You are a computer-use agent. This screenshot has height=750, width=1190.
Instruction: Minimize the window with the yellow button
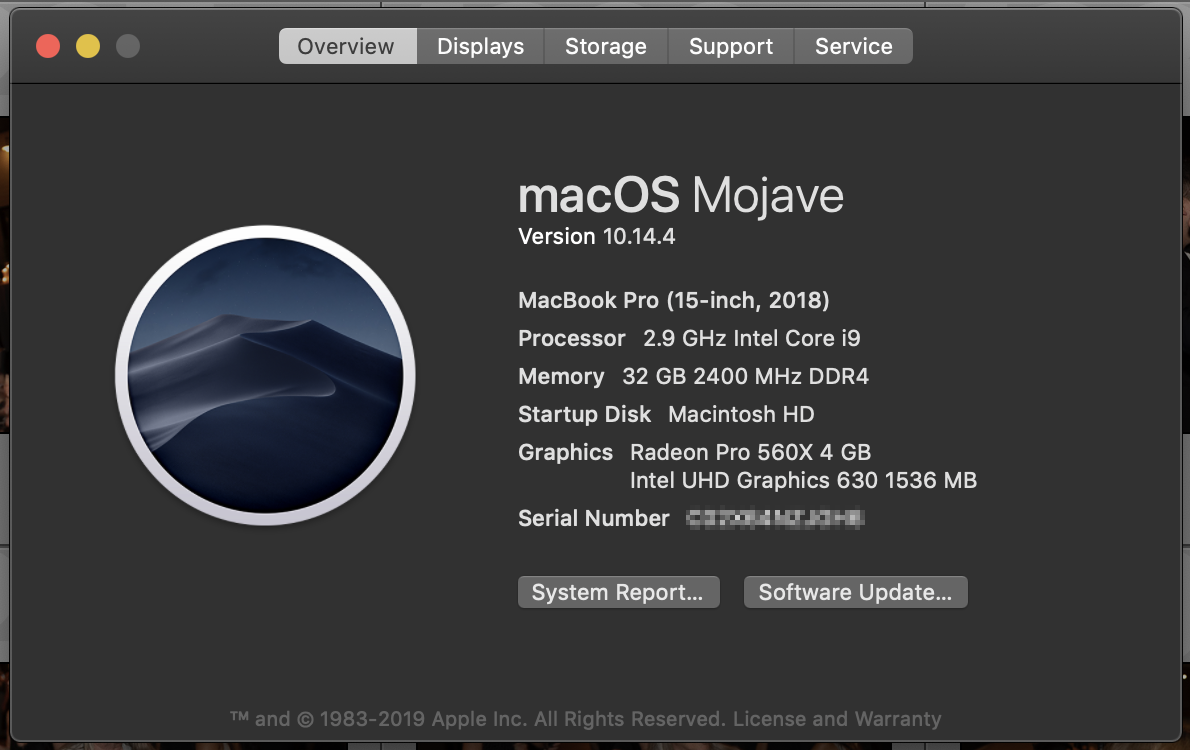tap(88, 46)
